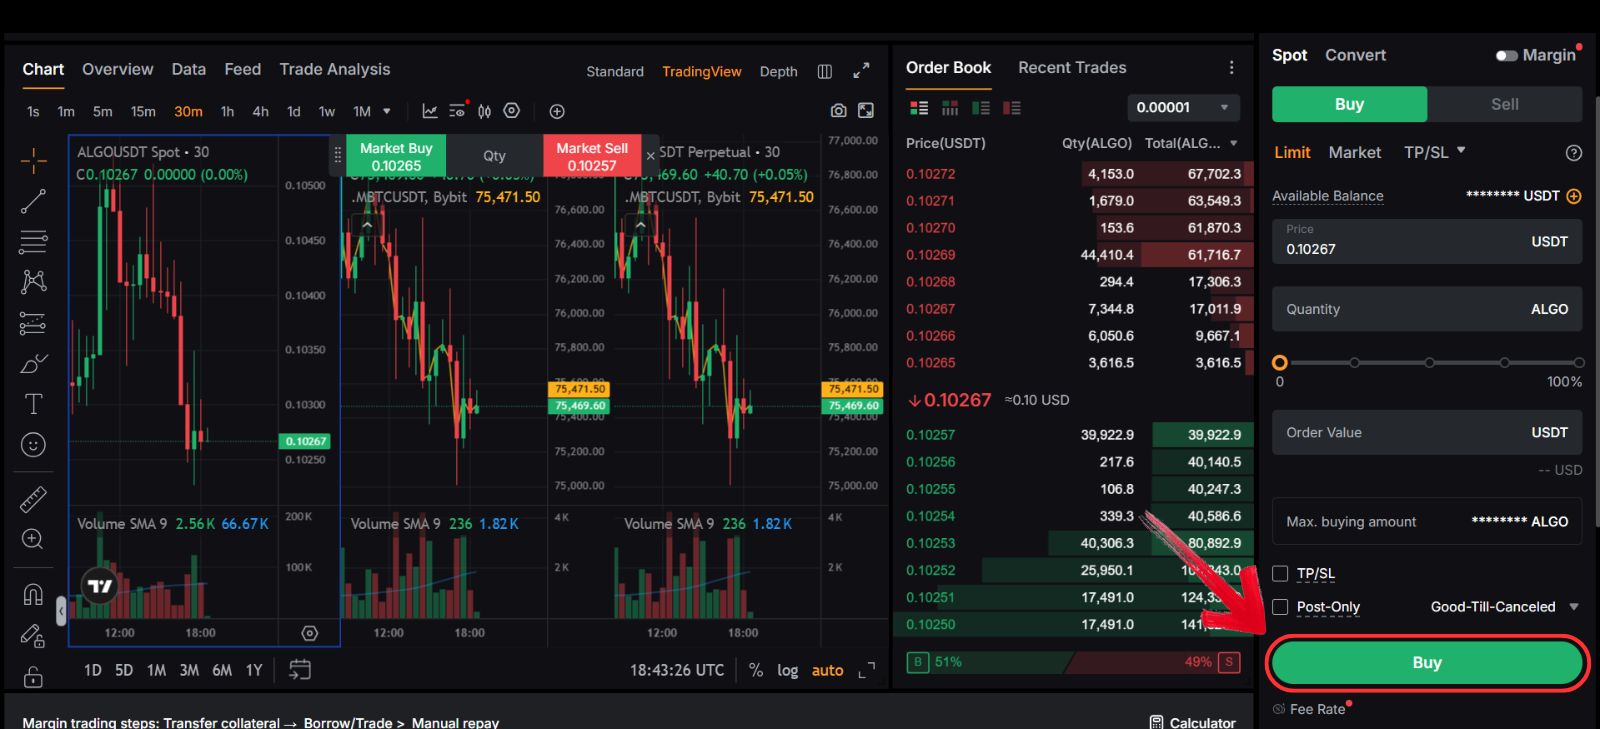Switch to the Overview tab
Screen dimensions: 1600x729
117,69
